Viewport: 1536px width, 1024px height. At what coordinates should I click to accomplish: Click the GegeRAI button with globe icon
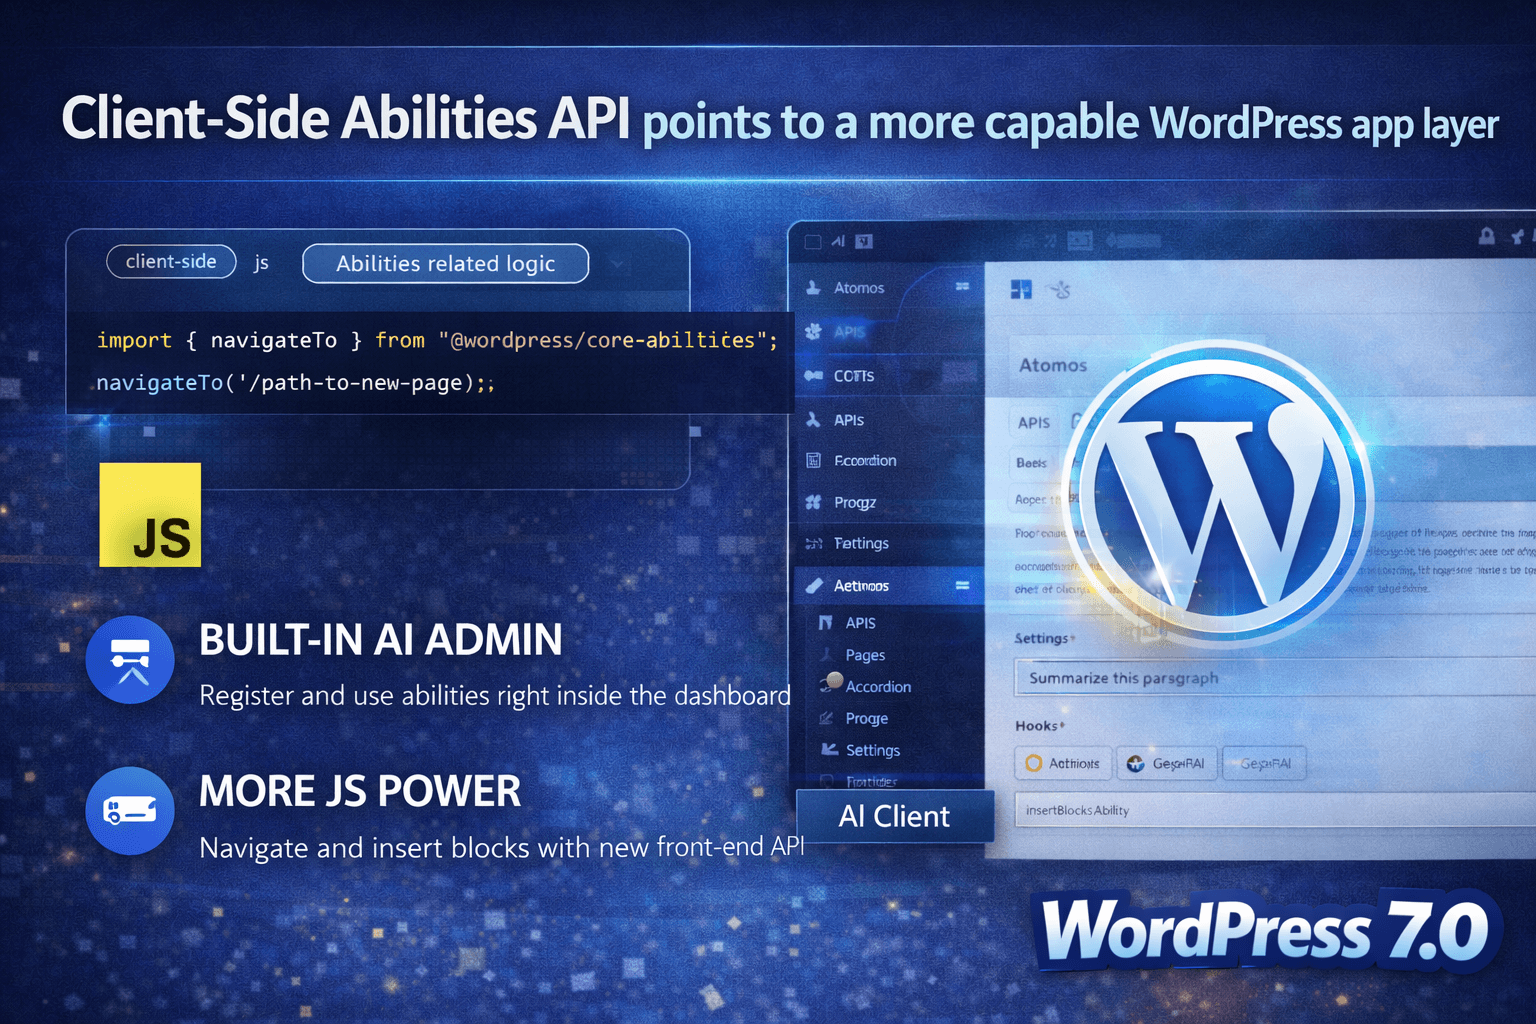(x=1167, y=764)
